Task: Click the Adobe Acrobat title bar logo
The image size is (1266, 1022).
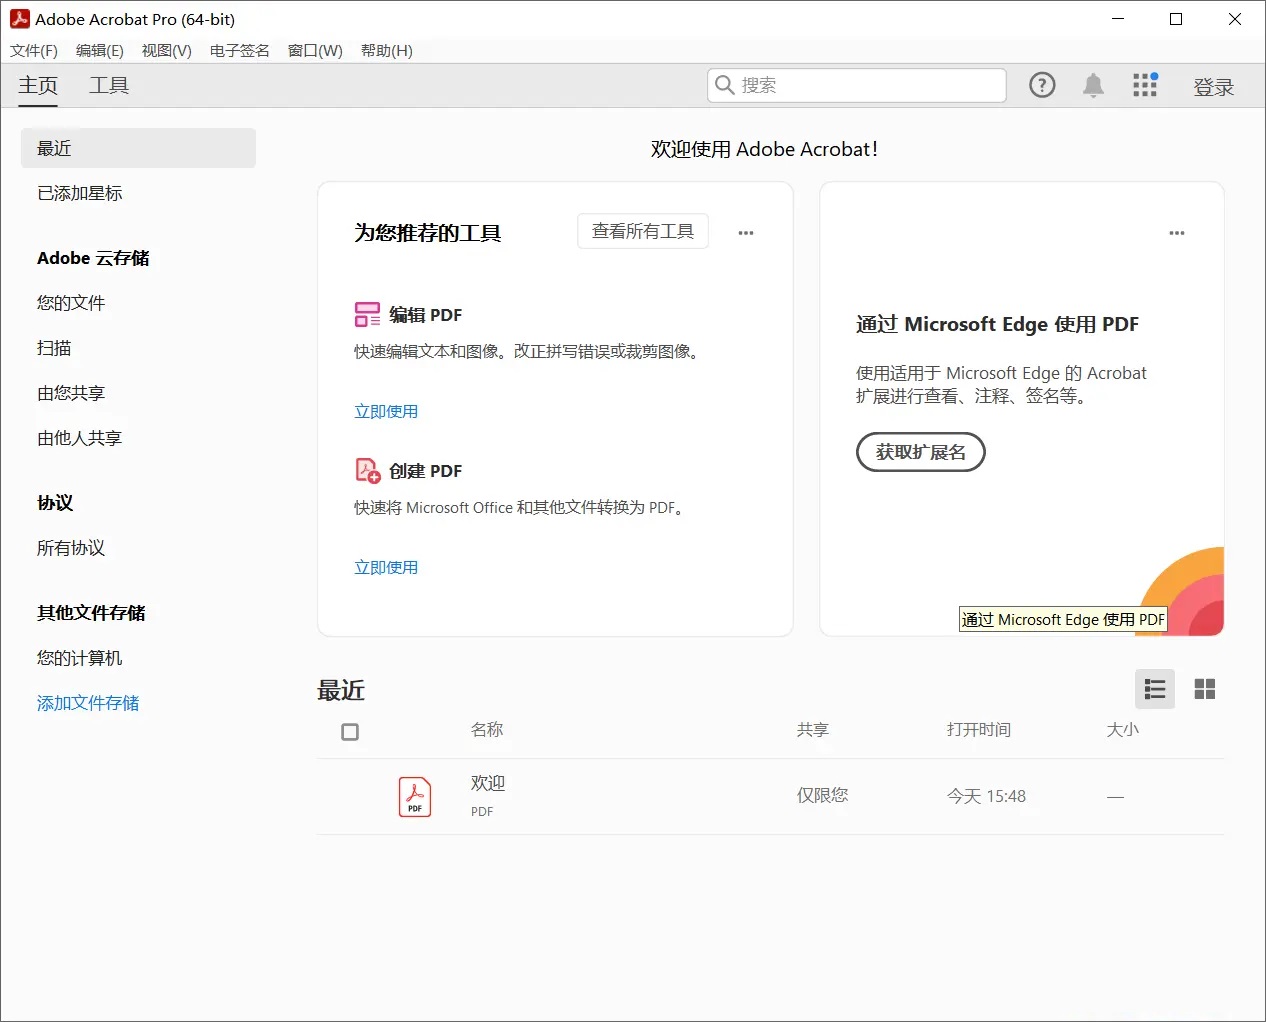Action: pos(19,19)
